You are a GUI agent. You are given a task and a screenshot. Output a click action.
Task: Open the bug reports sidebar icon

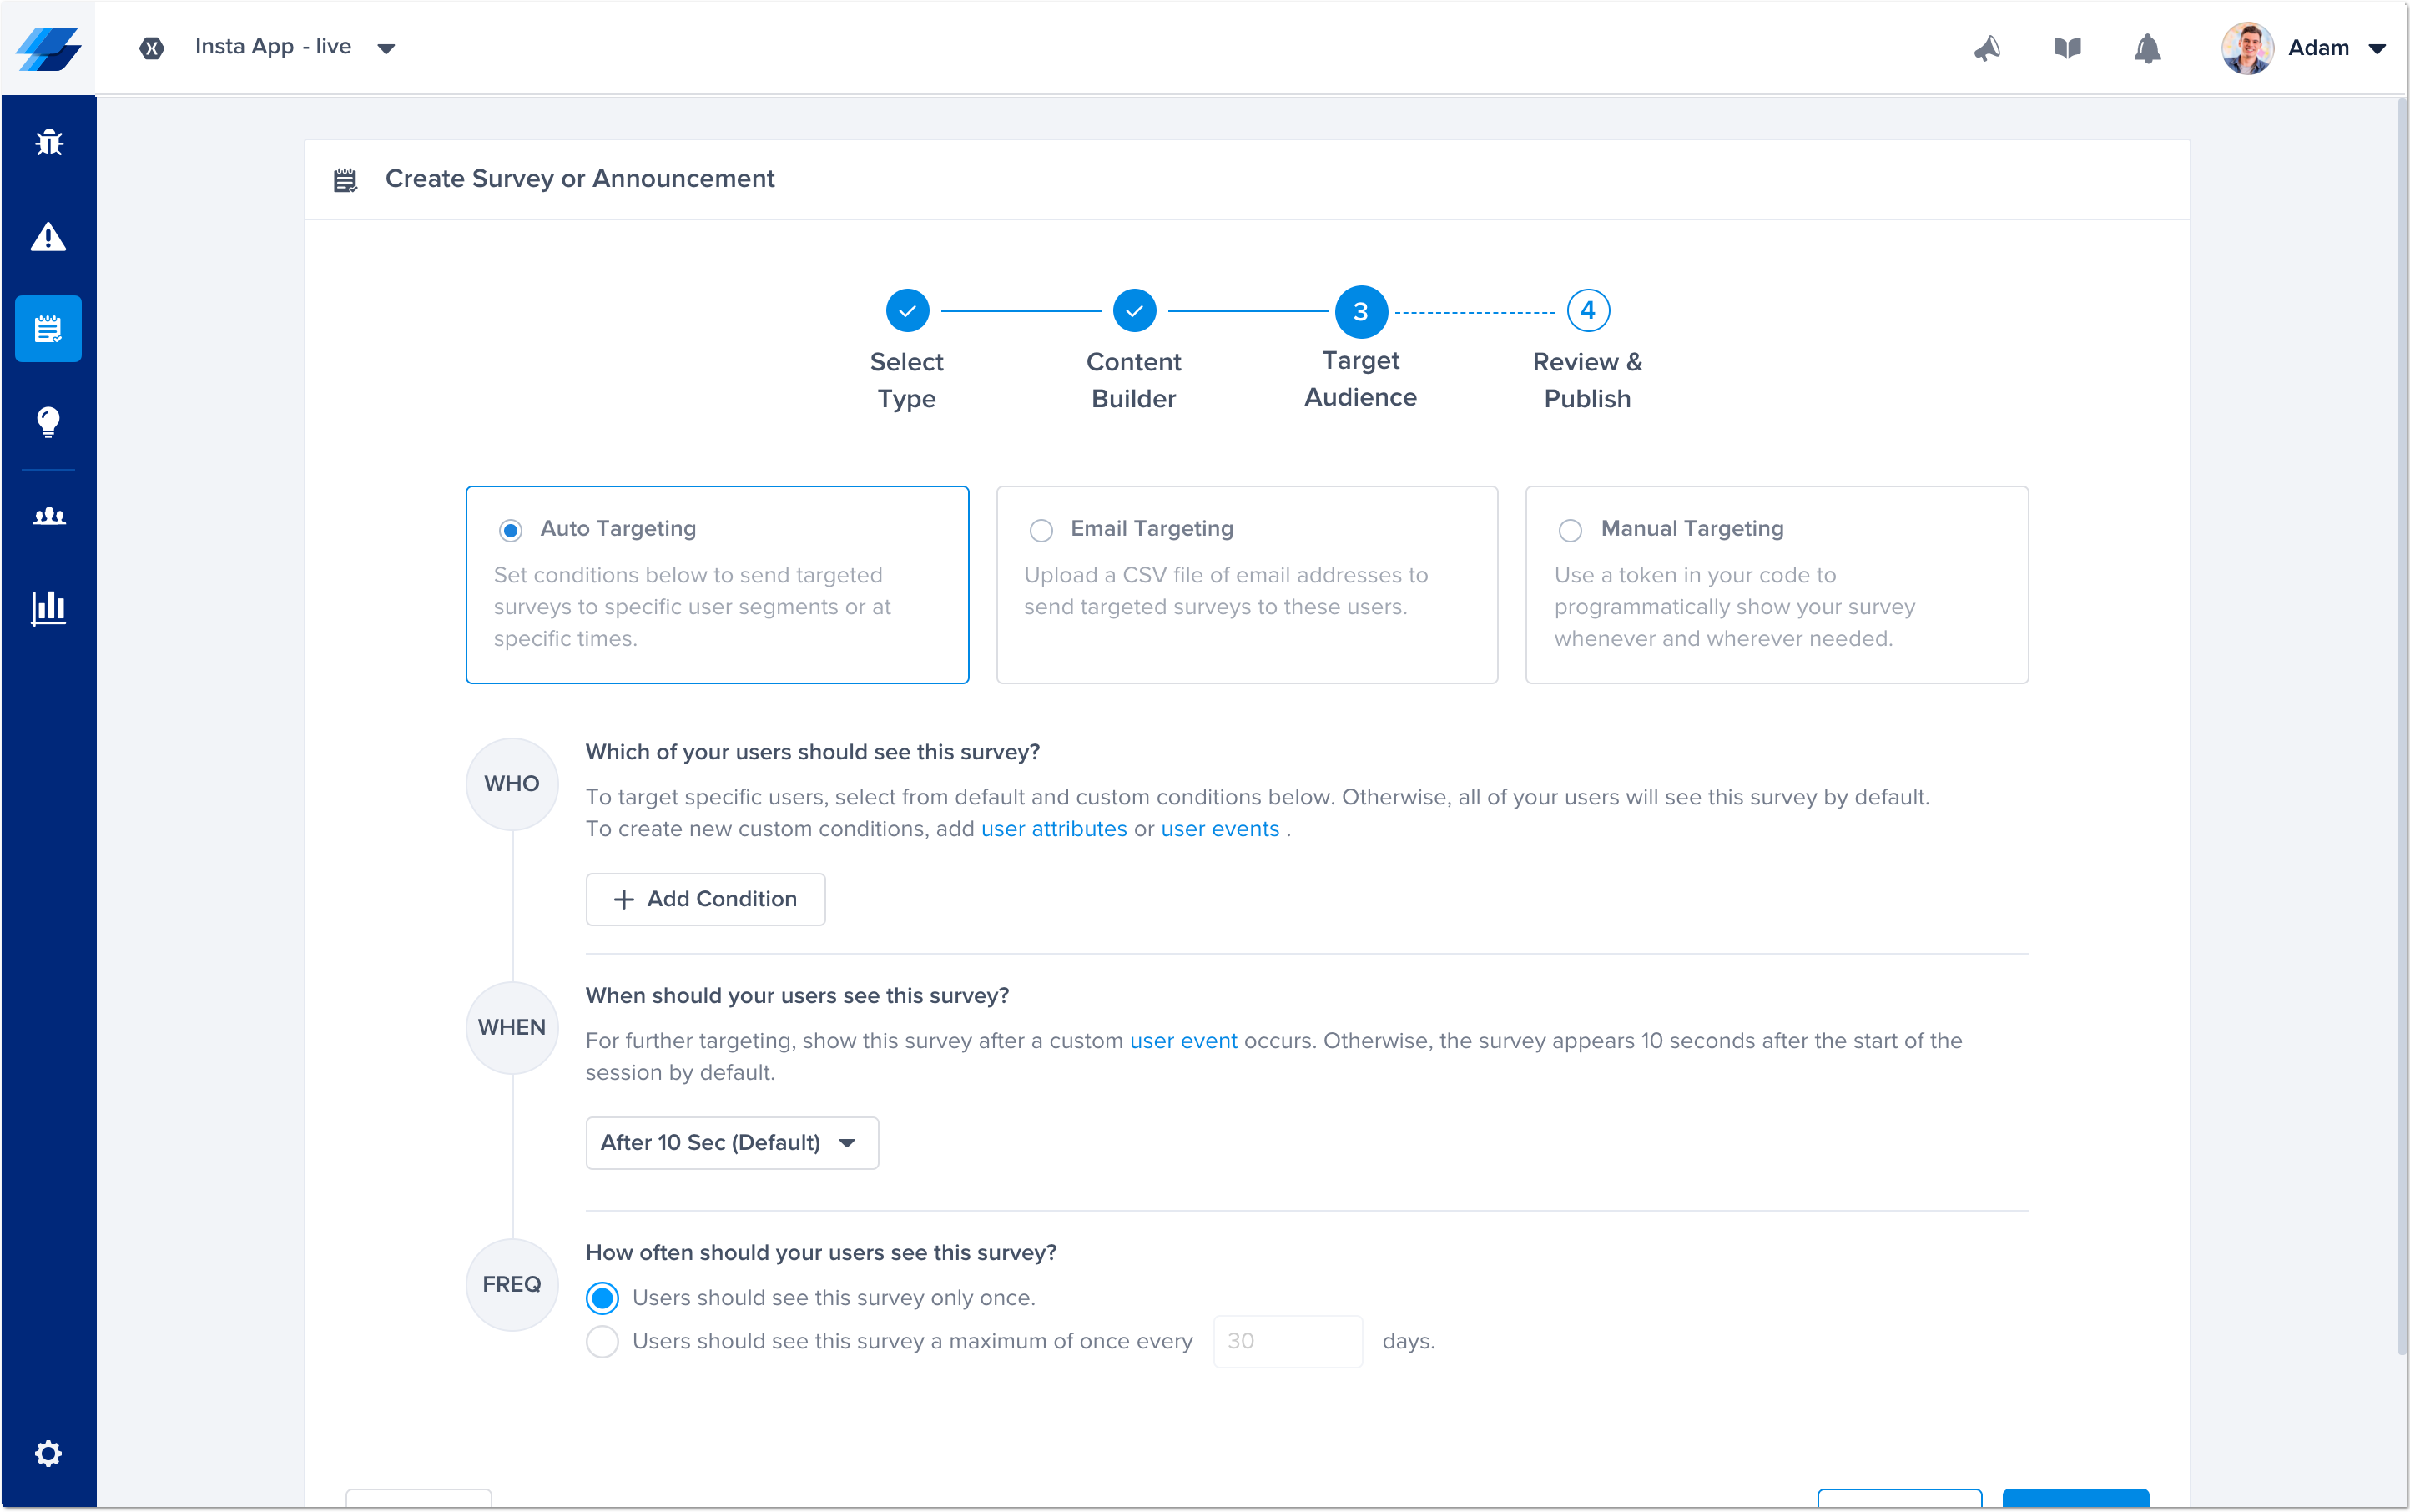(48, 143)
